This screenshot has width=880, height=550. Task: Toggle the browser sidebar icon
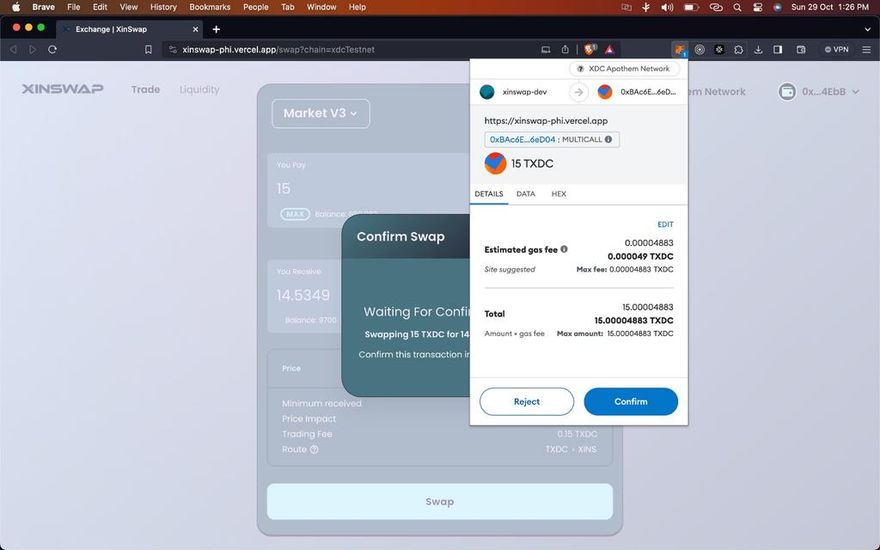point(777,49)
